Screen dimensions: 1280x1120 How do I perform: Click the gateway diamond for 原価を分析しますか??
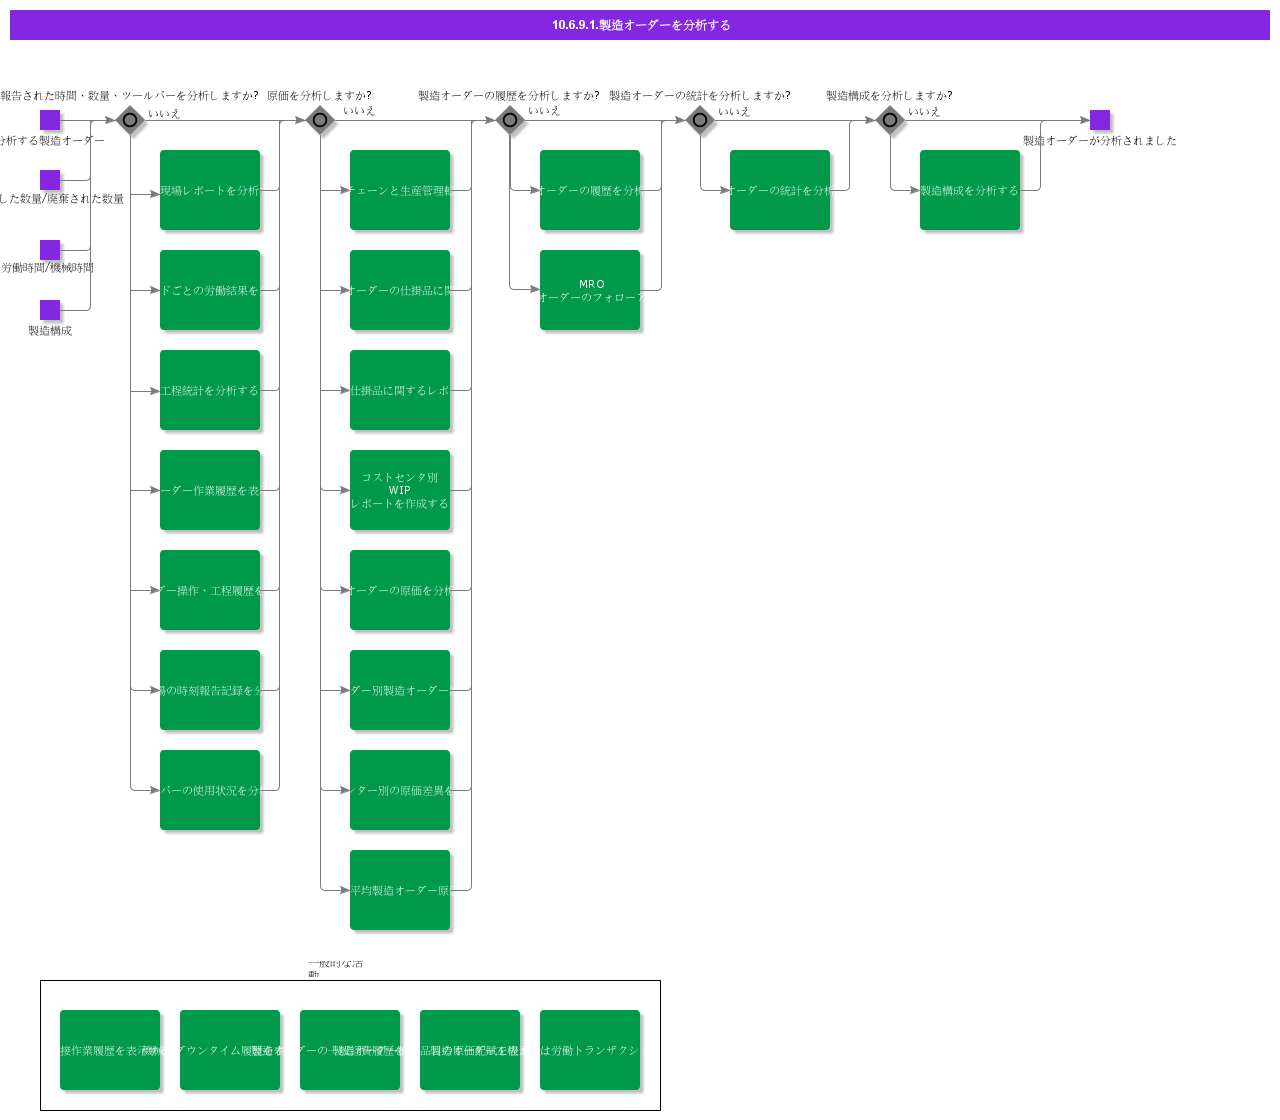point(320,120)
